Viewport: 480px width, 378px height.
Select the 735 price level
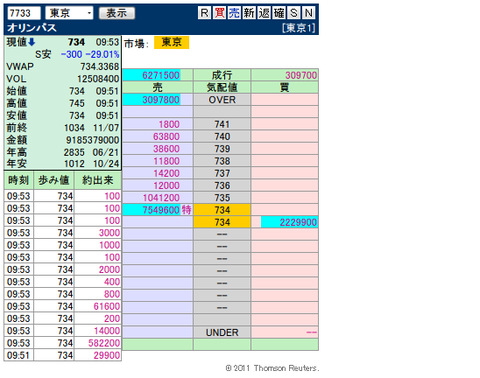pos(222,198)
